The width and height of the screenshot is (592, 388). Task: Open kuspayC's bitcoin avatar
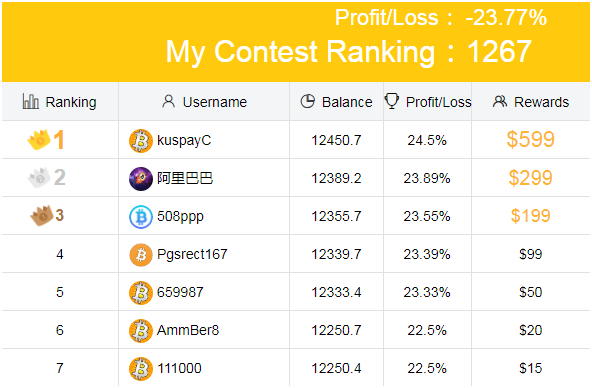[x=141, y=140]
